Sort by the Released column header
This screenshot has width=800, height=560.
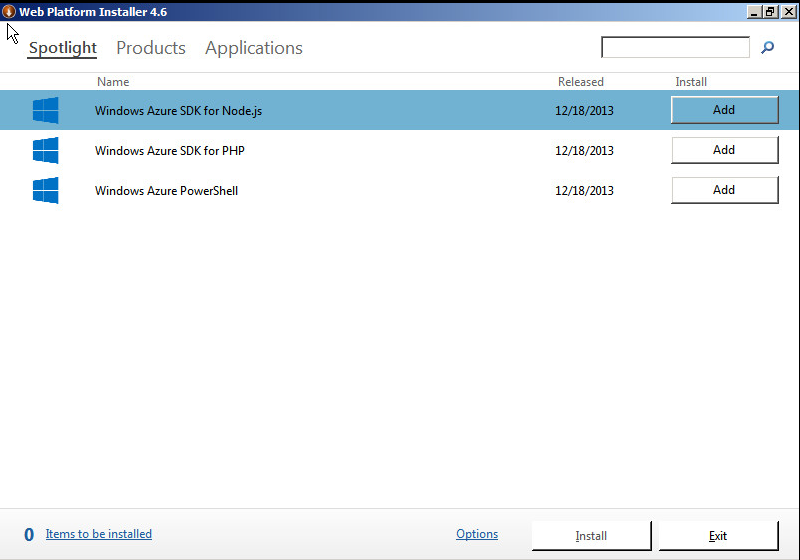pyautogui.click(x=581, y=82)
